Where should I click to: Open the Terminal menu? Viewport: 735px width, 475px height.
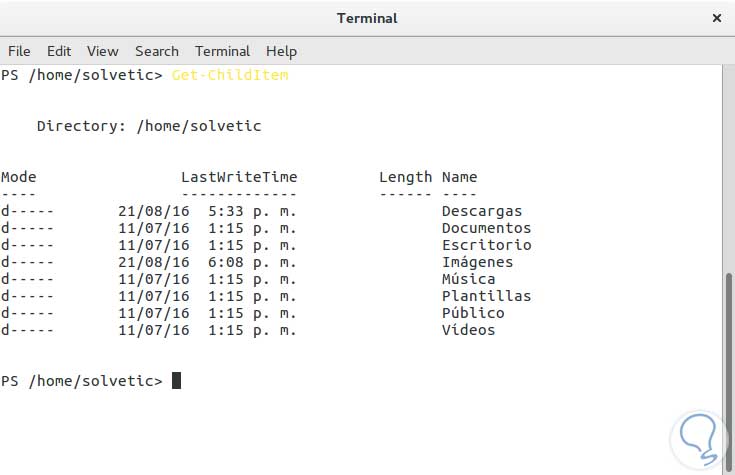pyautogui.click(x=222, y=51)
